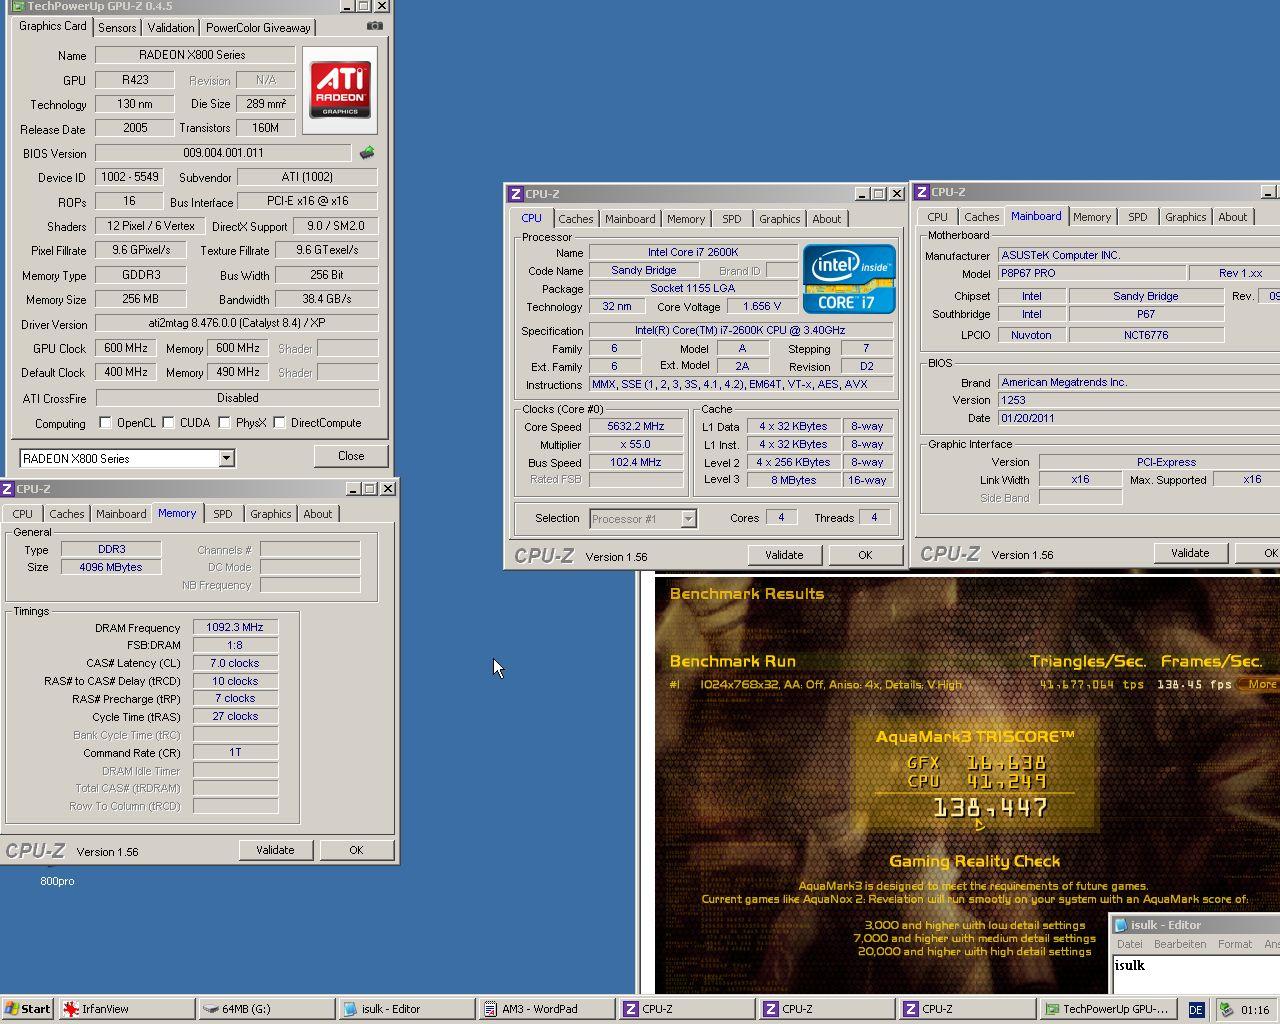Screen dimensions: 1280x1024
Task: Open the PowerColor Giveaway tab
Action: 258,28
